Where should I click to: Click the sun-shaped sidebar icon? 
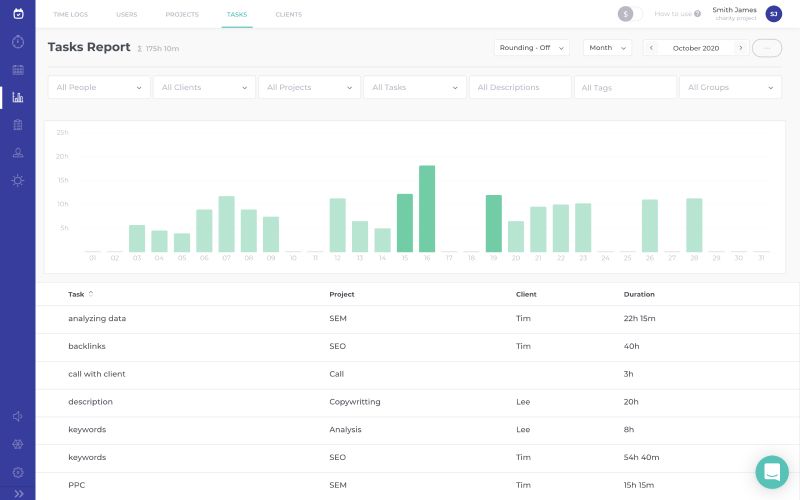tap(18, 181)
